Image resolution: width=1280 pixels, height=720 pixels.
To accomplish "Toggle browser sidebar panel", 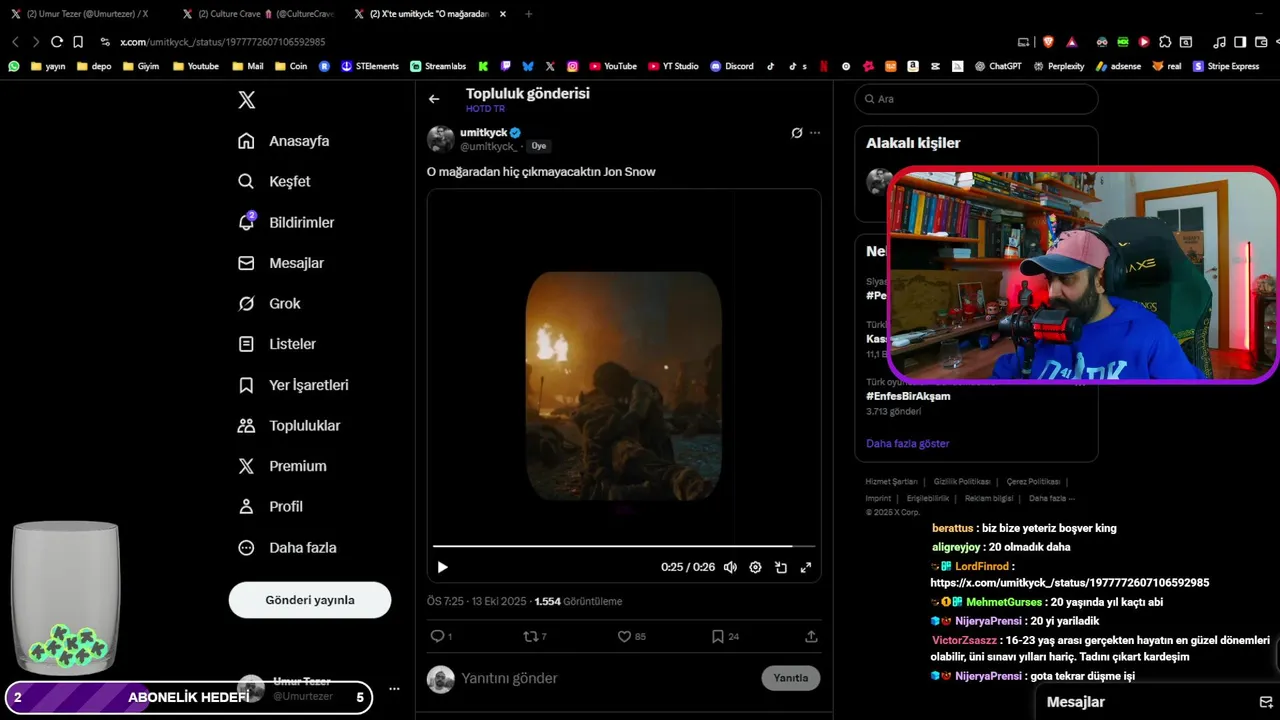I will pyautogui.click(x=1240, y=42).
